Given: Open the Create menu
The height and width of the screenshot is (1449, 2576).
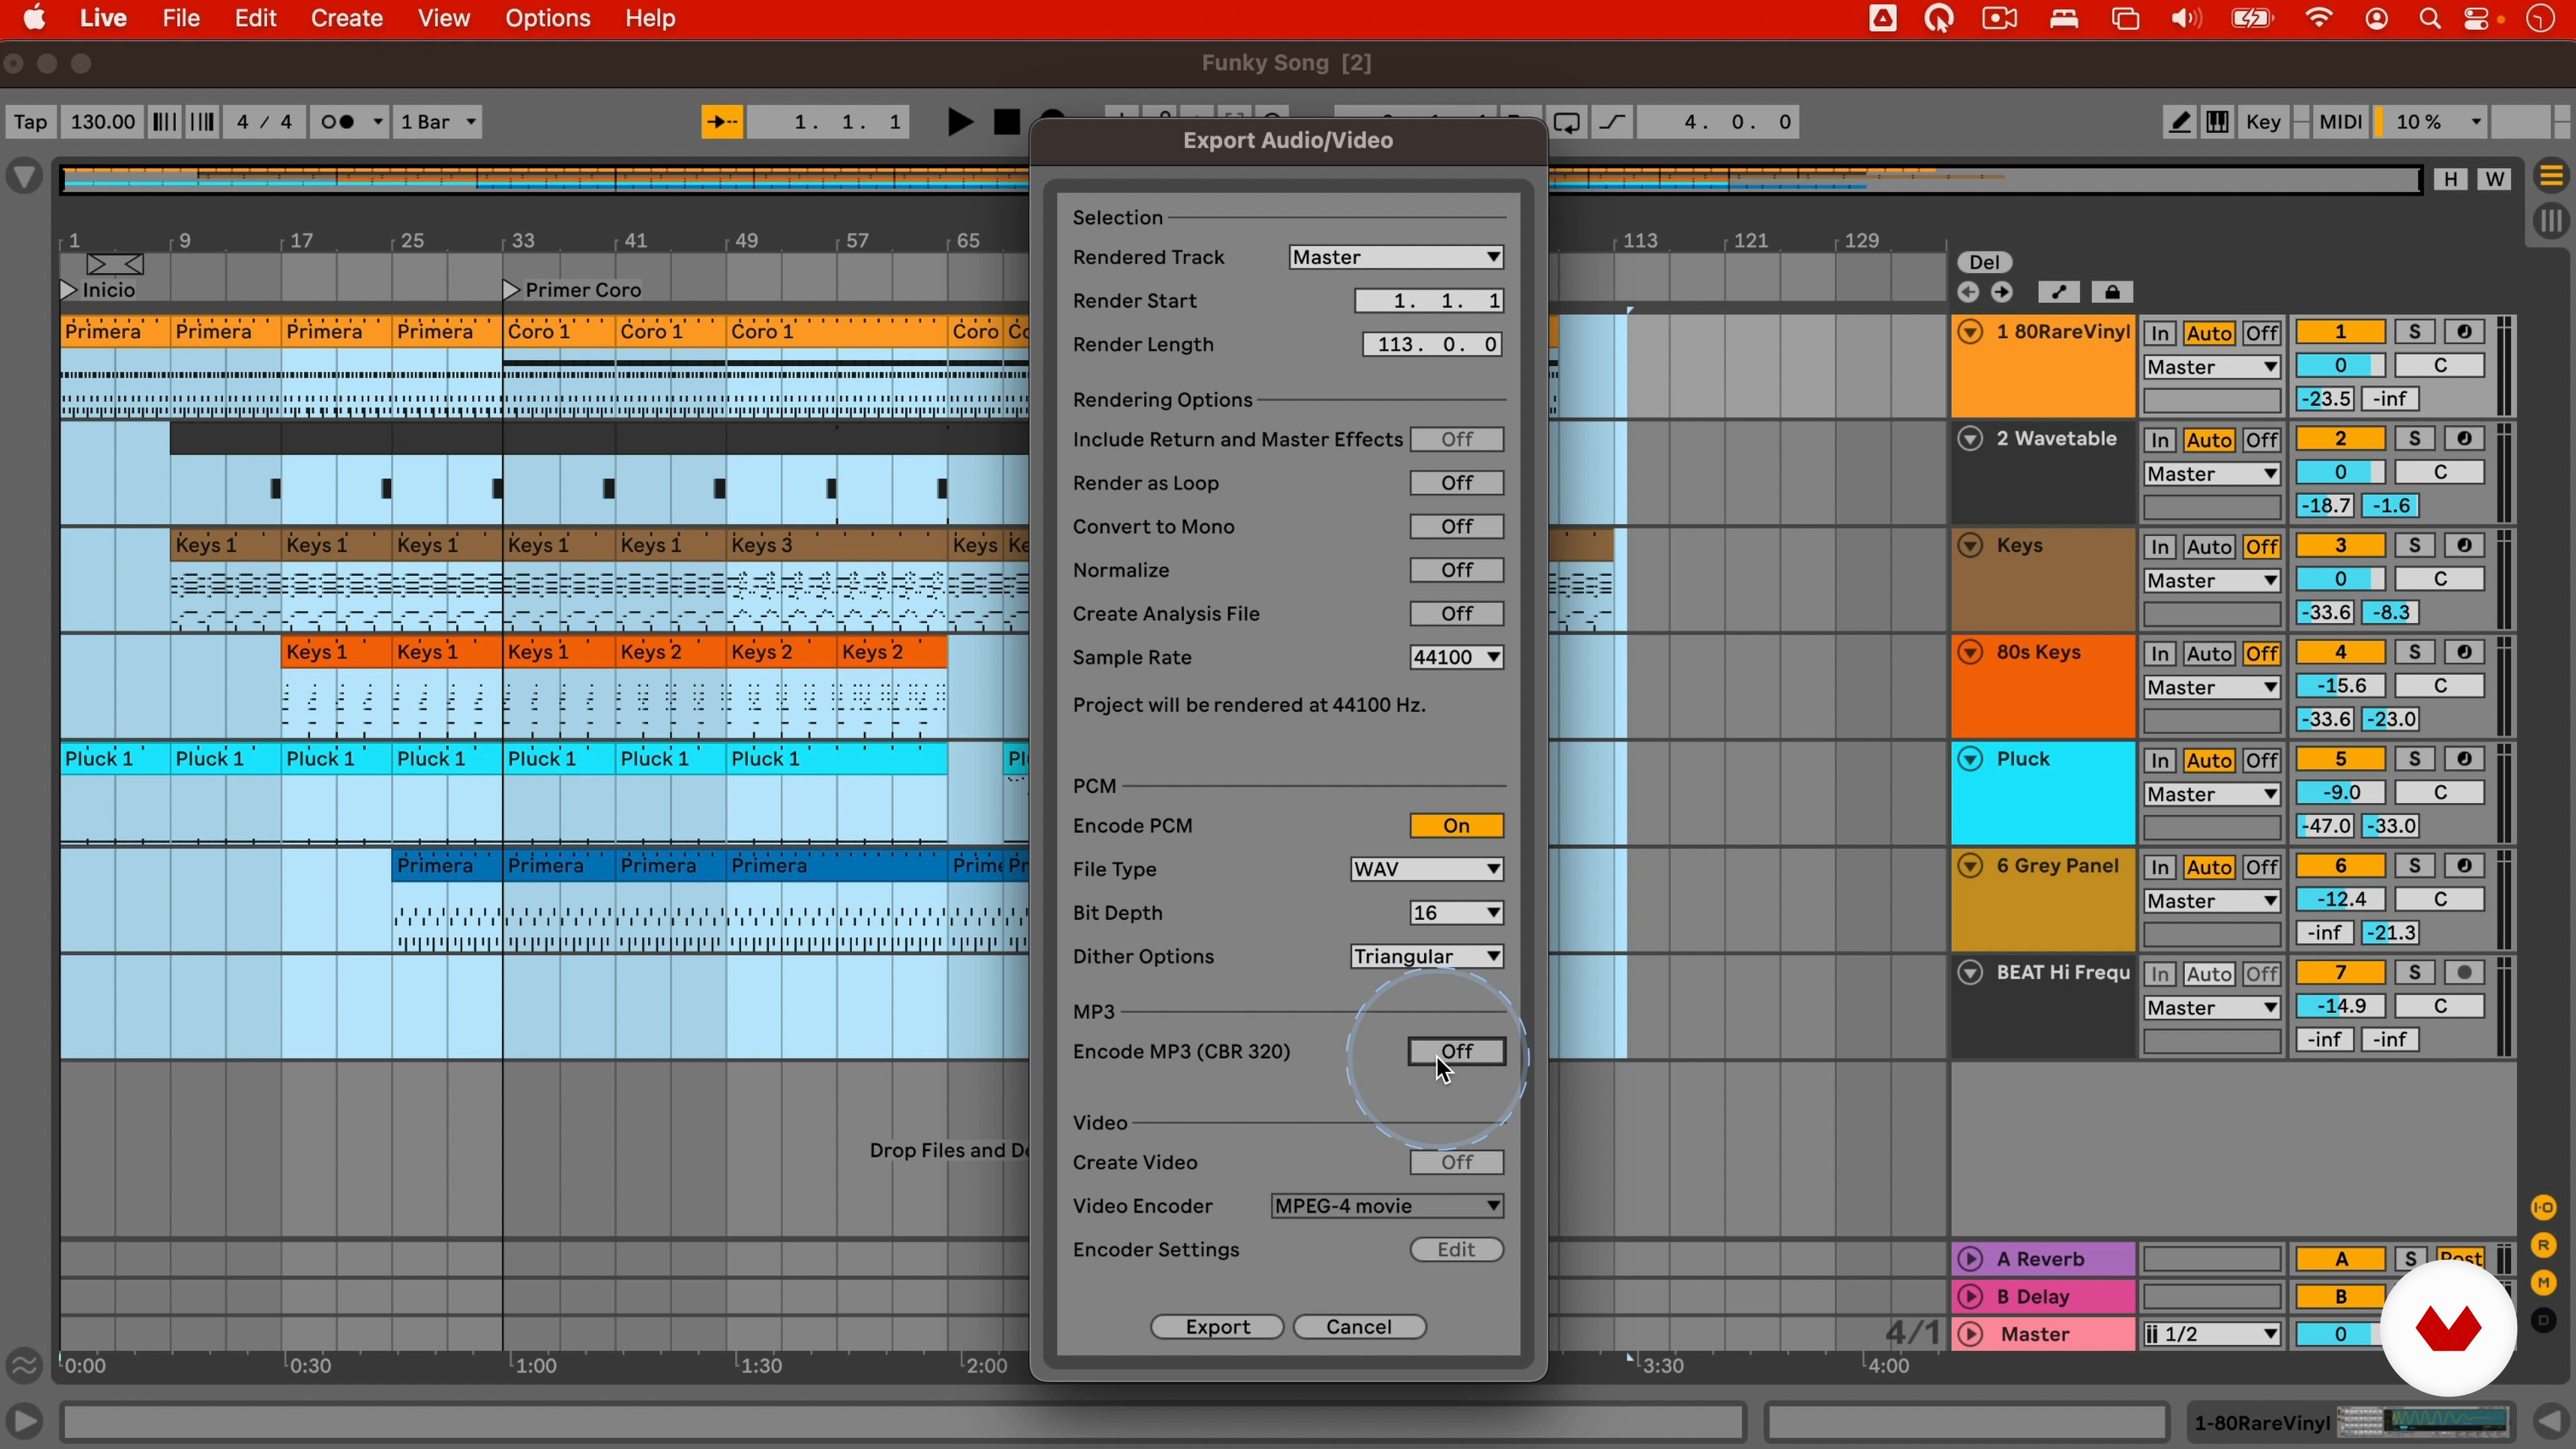Looking at the screenshot, I should coord(347,19).
